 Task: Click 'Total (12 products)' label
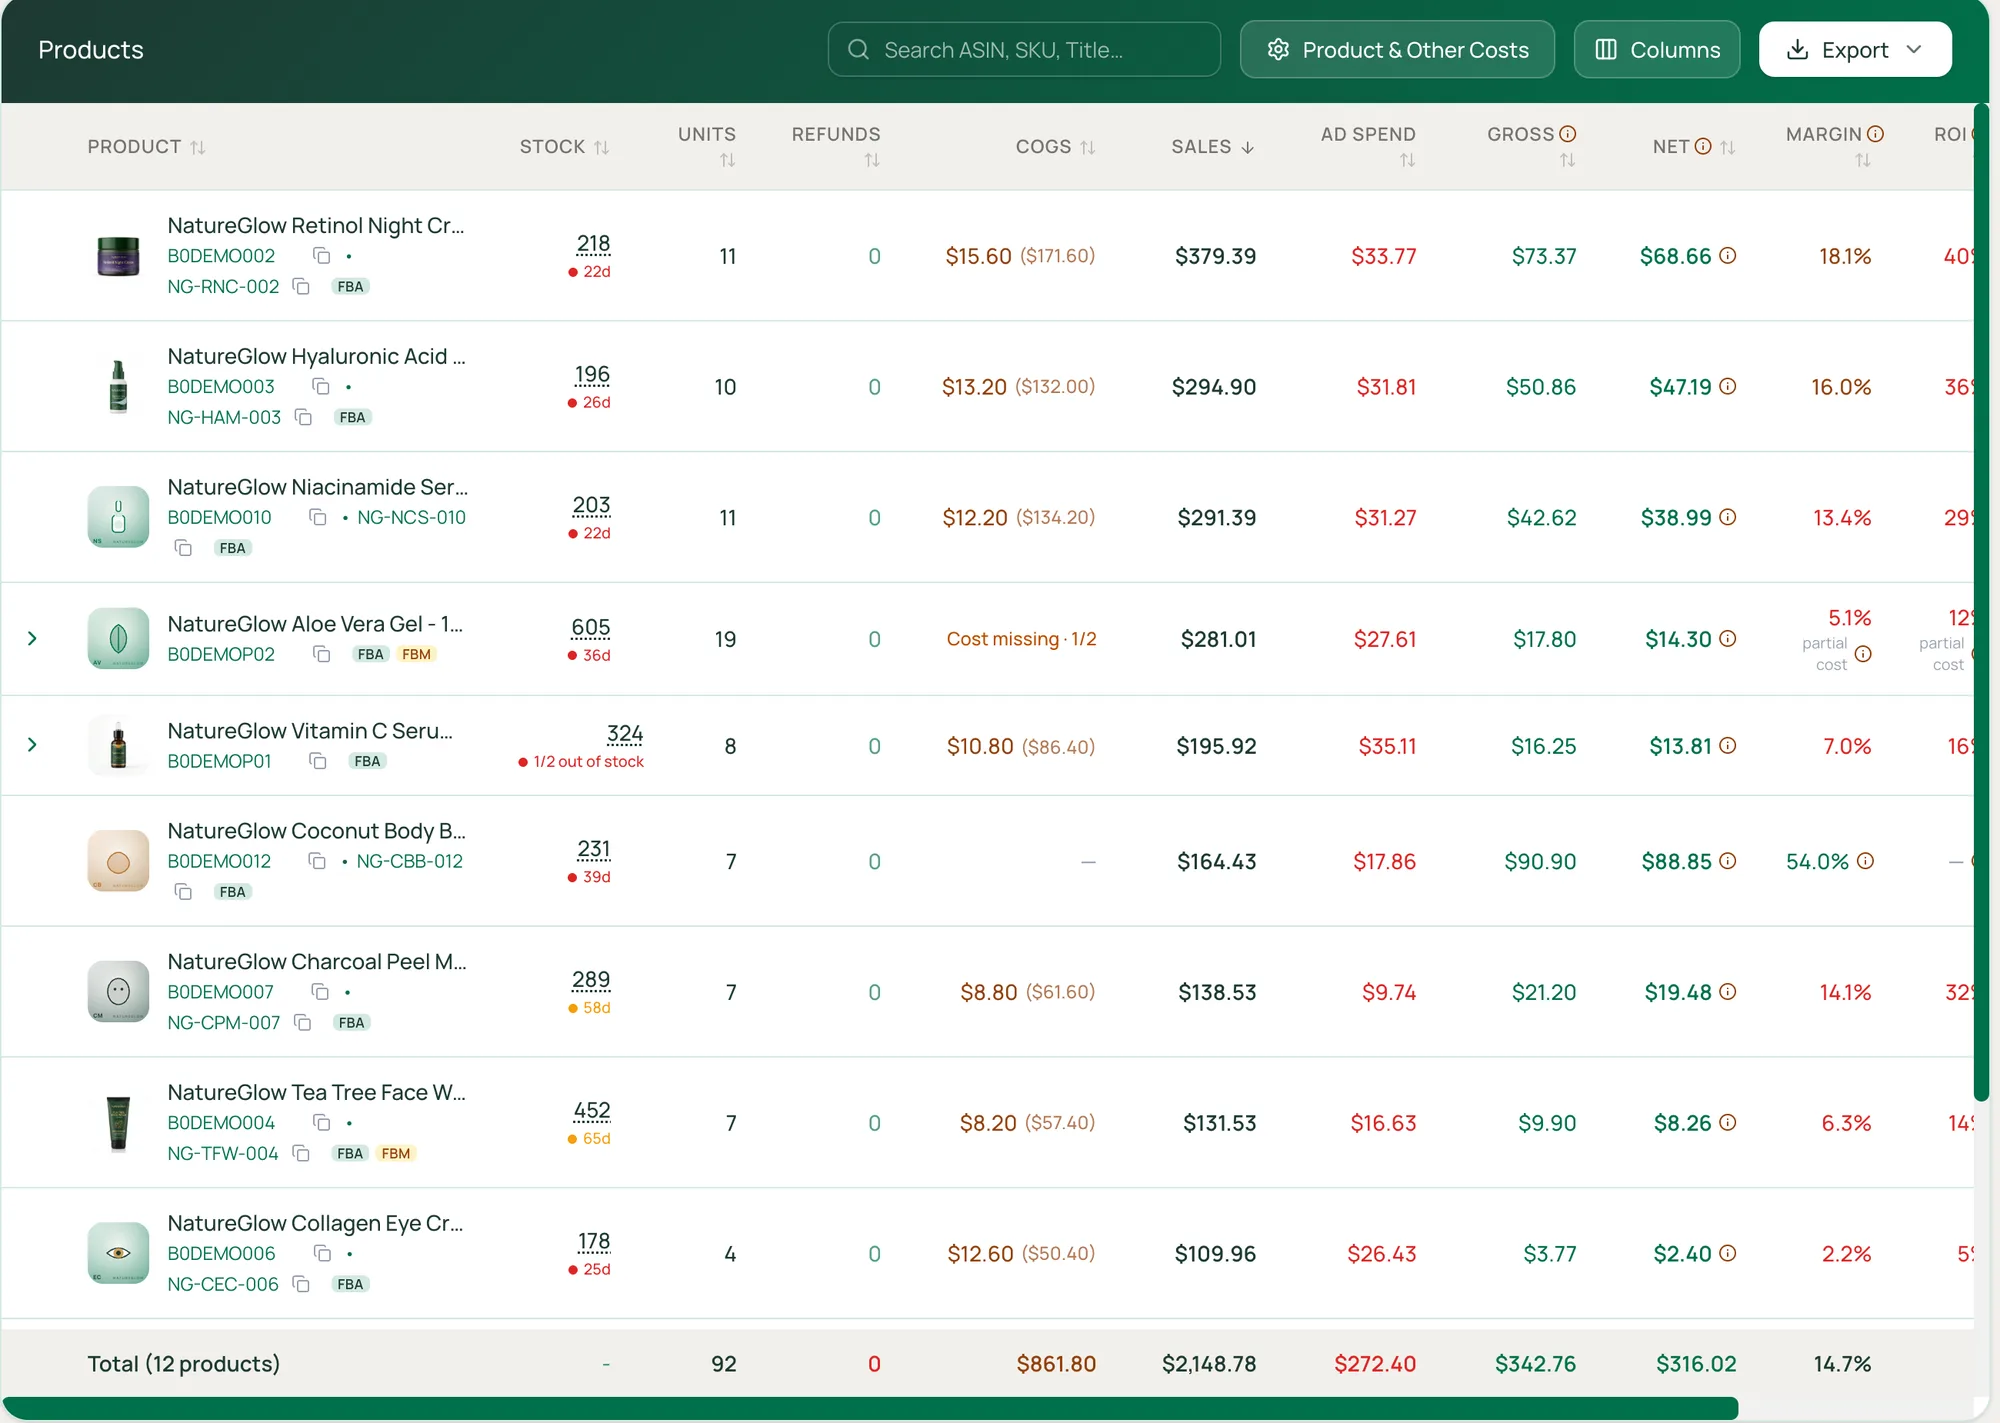pos(184,1363)
